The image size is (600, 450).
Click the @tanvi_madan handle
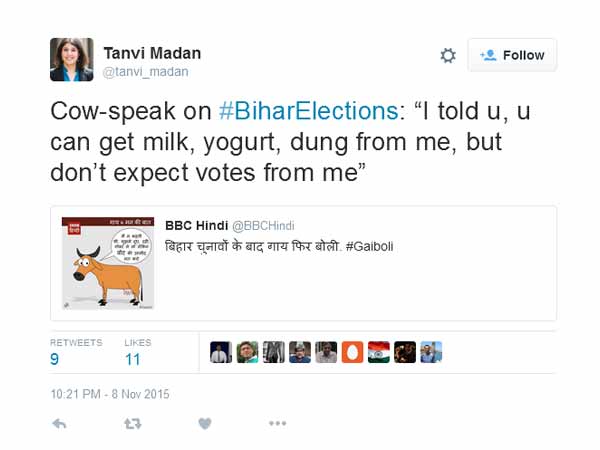click(x=148, y=72)
